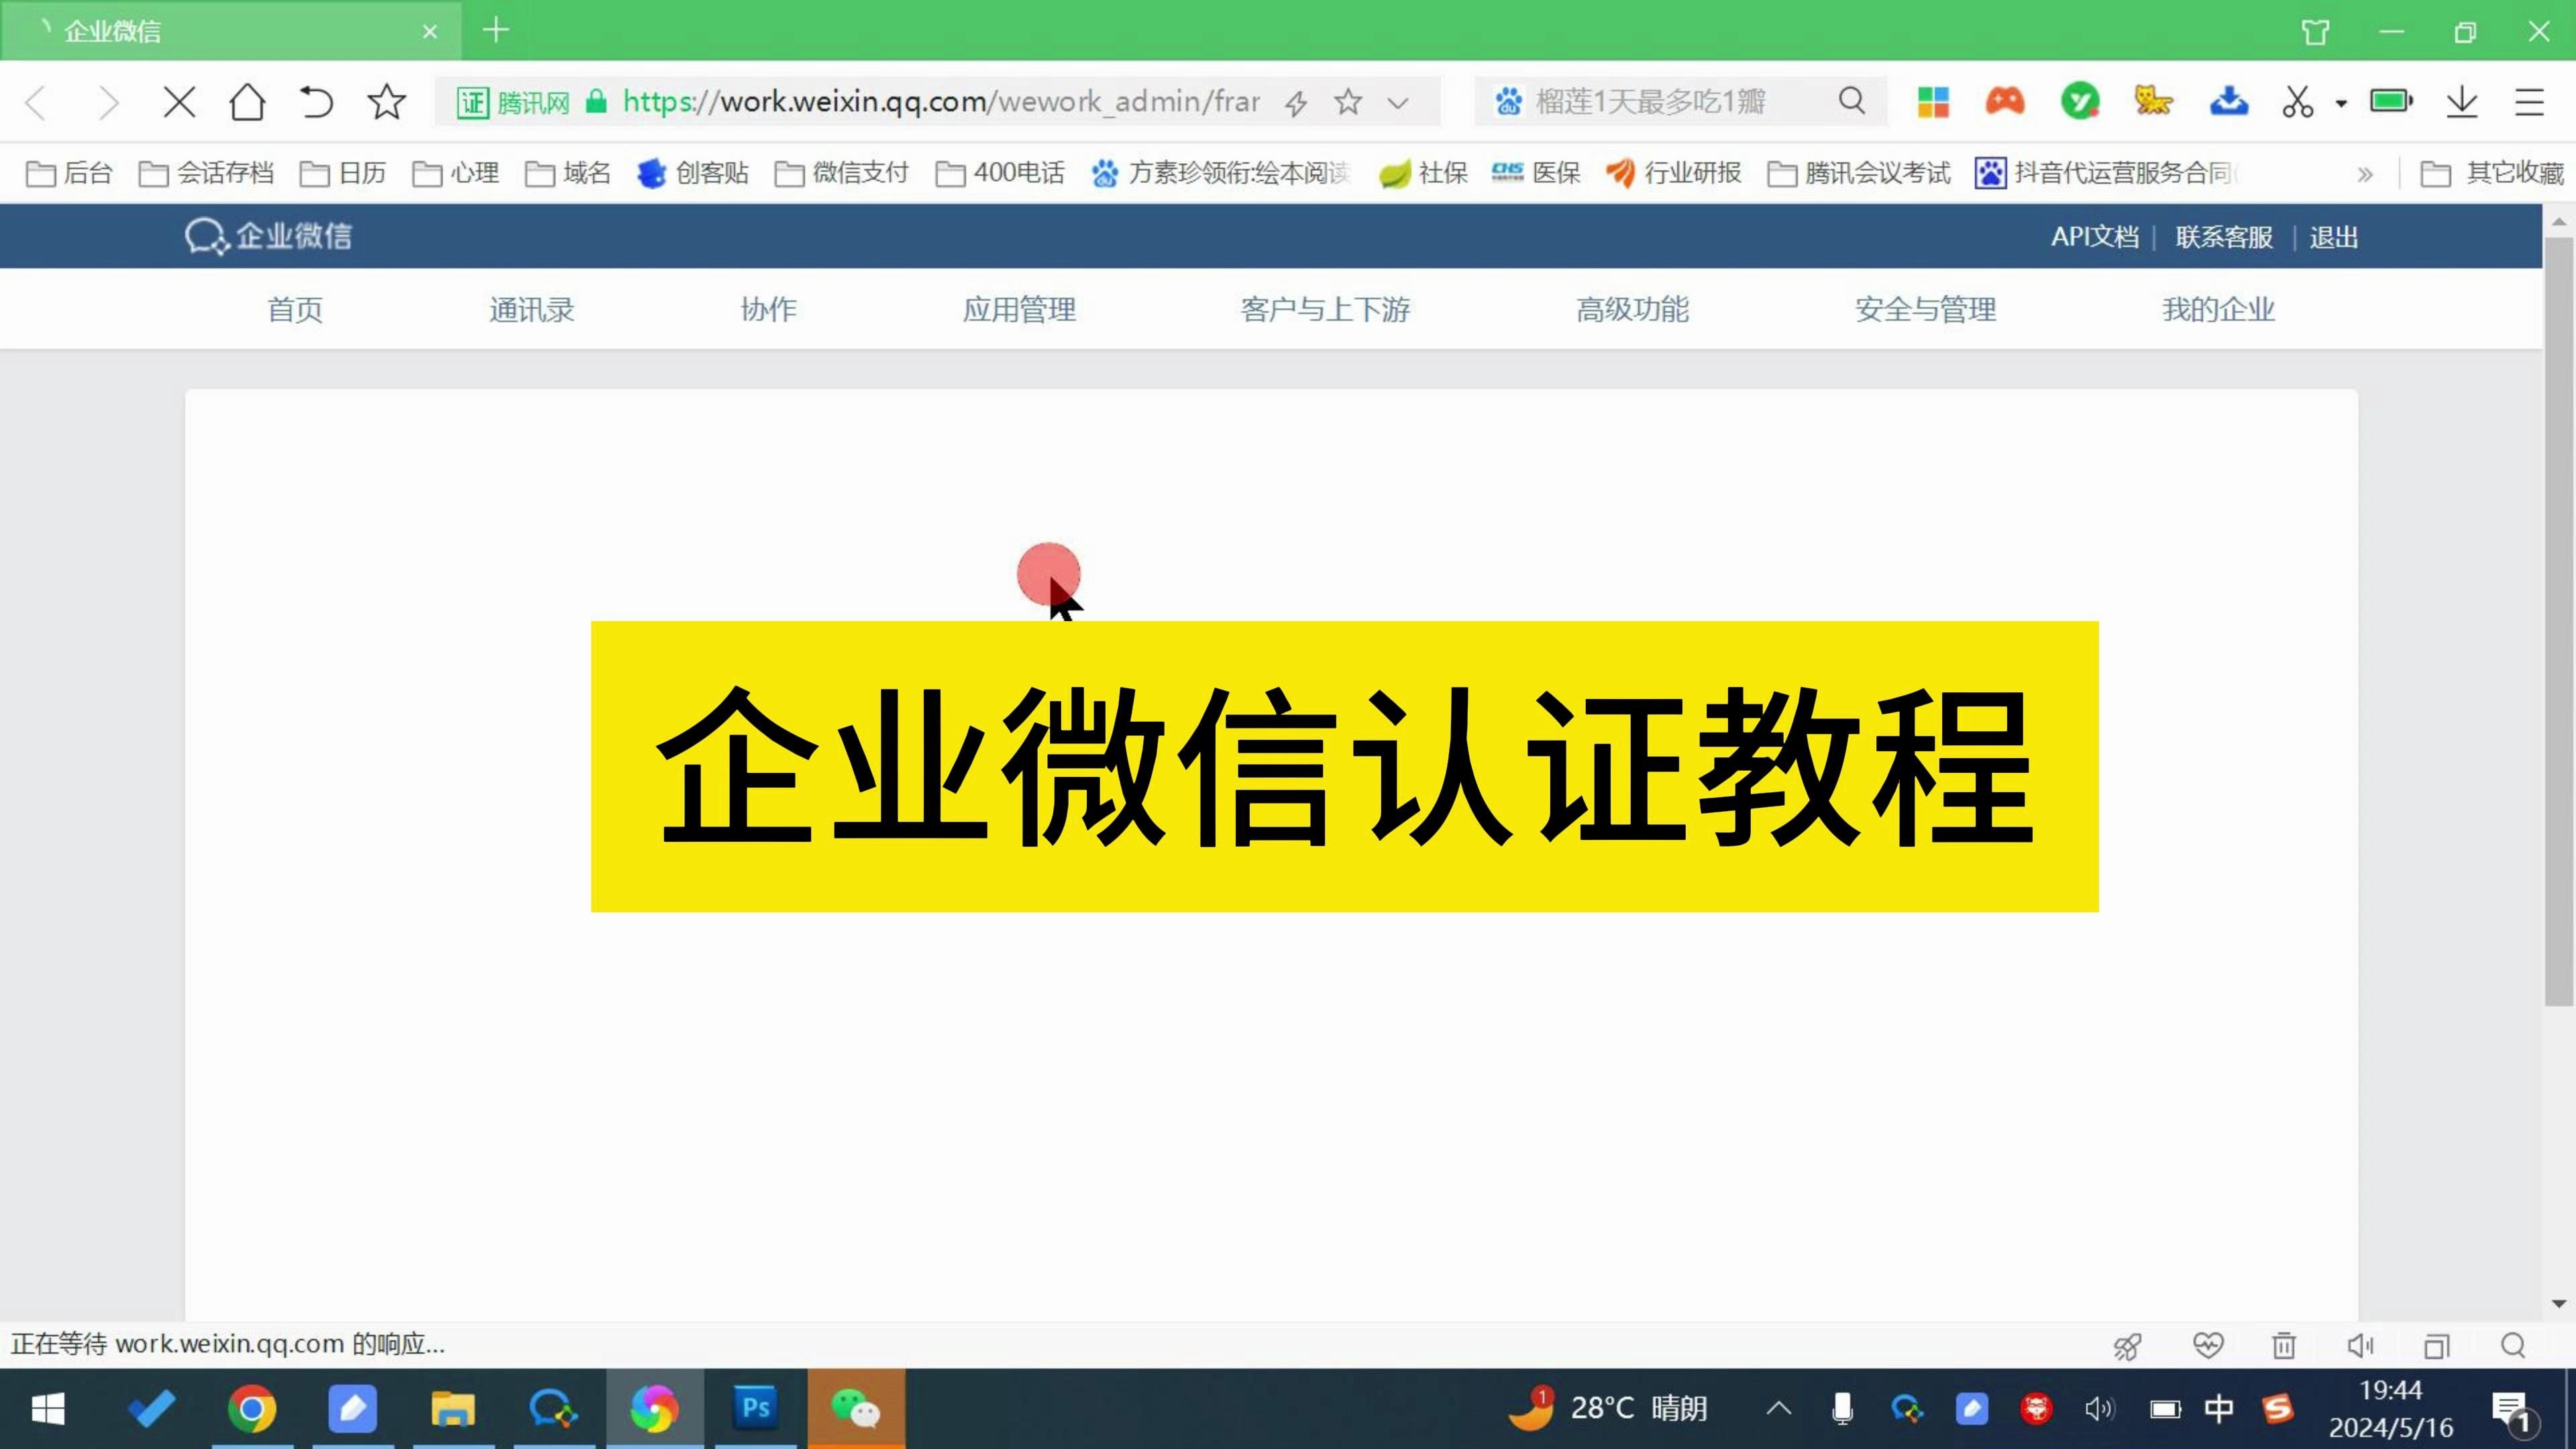The width and height of the screenshot is (2576, 1449).
Task: Open the 域名 bookmark folder
Action: click(x=568, y=173)
